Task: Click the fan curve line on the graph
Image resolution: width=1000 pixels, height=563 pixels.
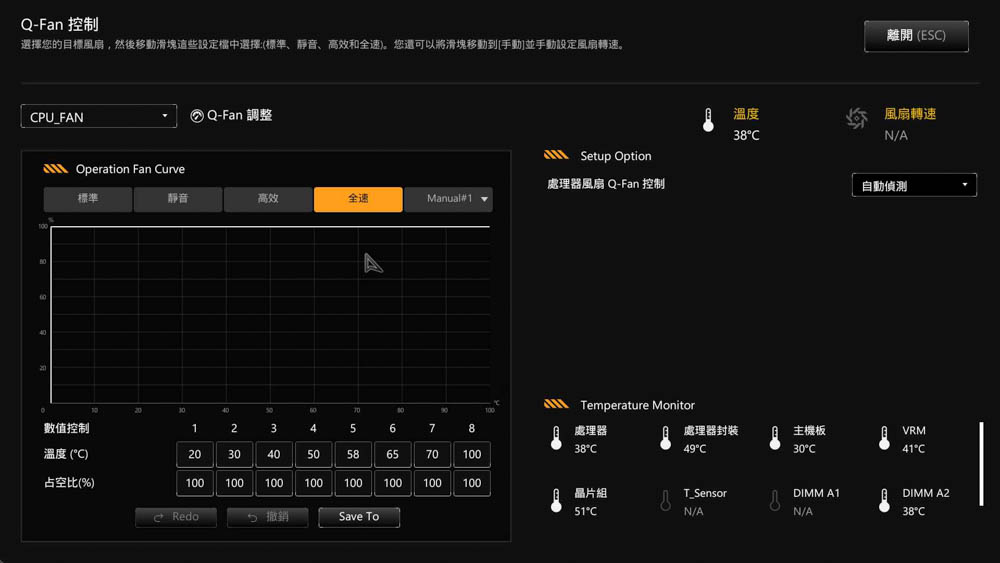Action: tap(270, 227)
